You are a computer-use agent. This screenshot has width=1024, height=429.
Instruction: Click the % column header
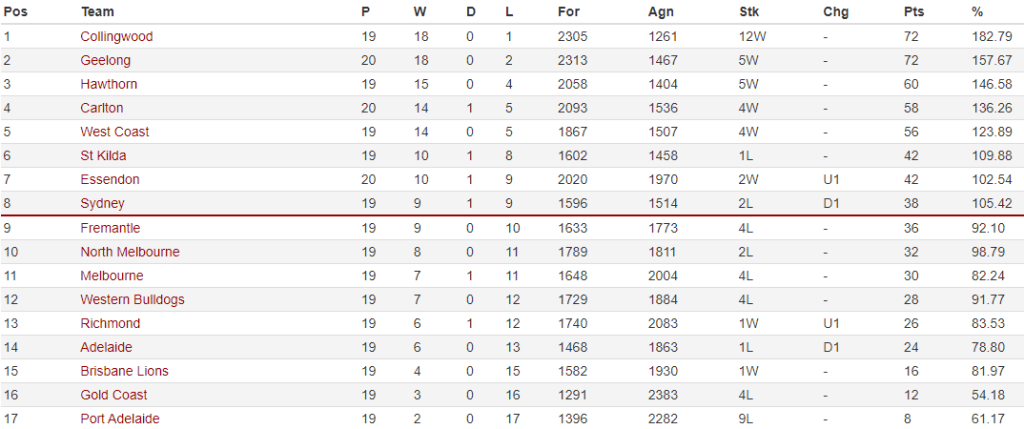(x=977, y=12)
